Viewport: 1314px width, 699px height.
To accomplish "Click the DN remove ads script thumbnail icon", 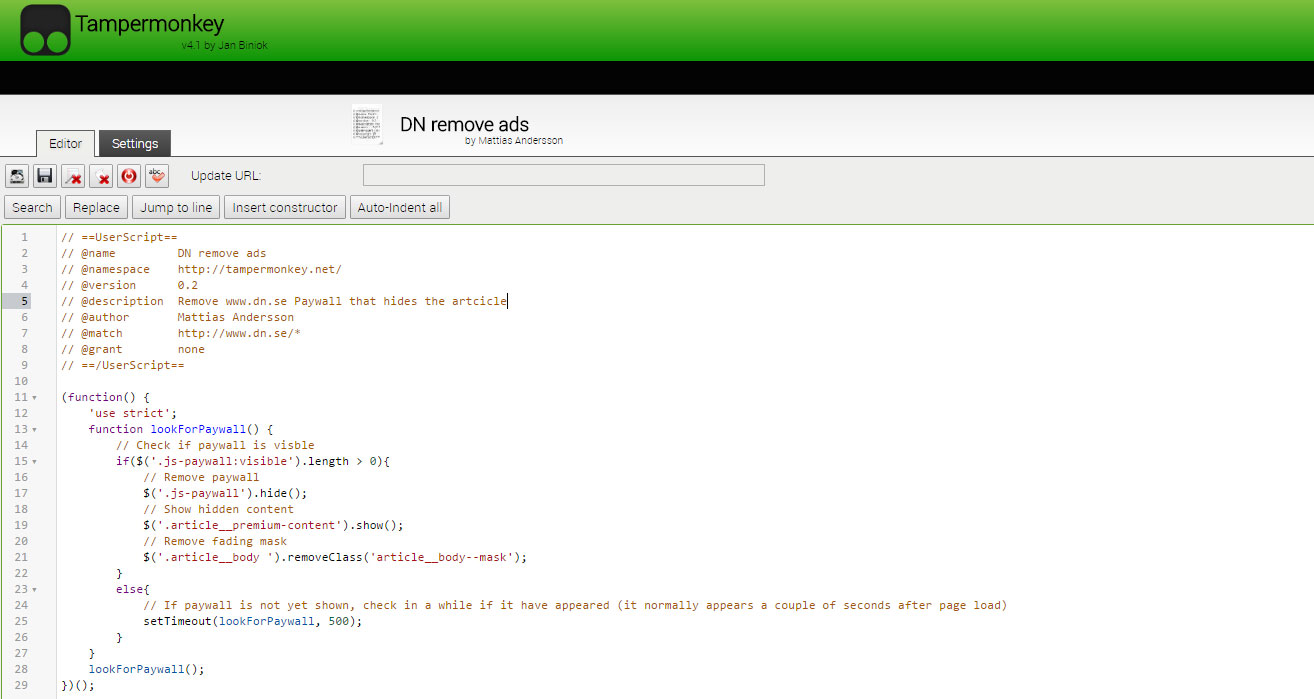I will (367, 125).
